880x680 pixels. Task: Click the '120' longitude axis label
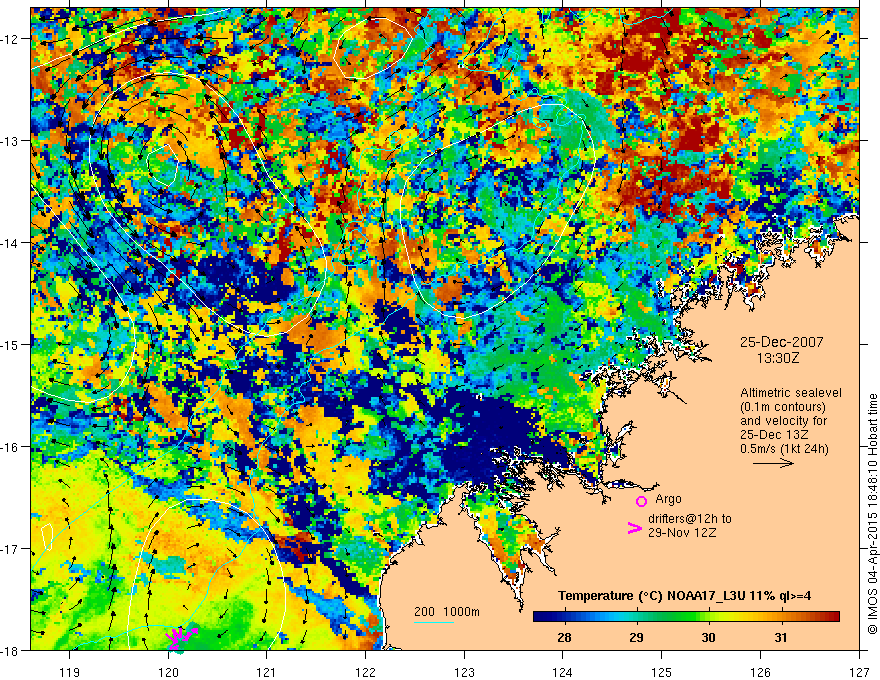(168, 672)
